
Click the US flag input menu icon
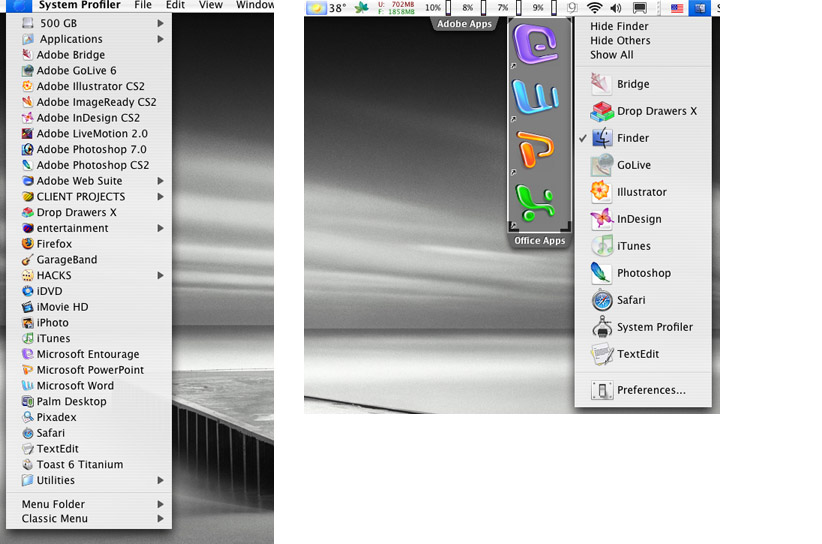point(677,8)
